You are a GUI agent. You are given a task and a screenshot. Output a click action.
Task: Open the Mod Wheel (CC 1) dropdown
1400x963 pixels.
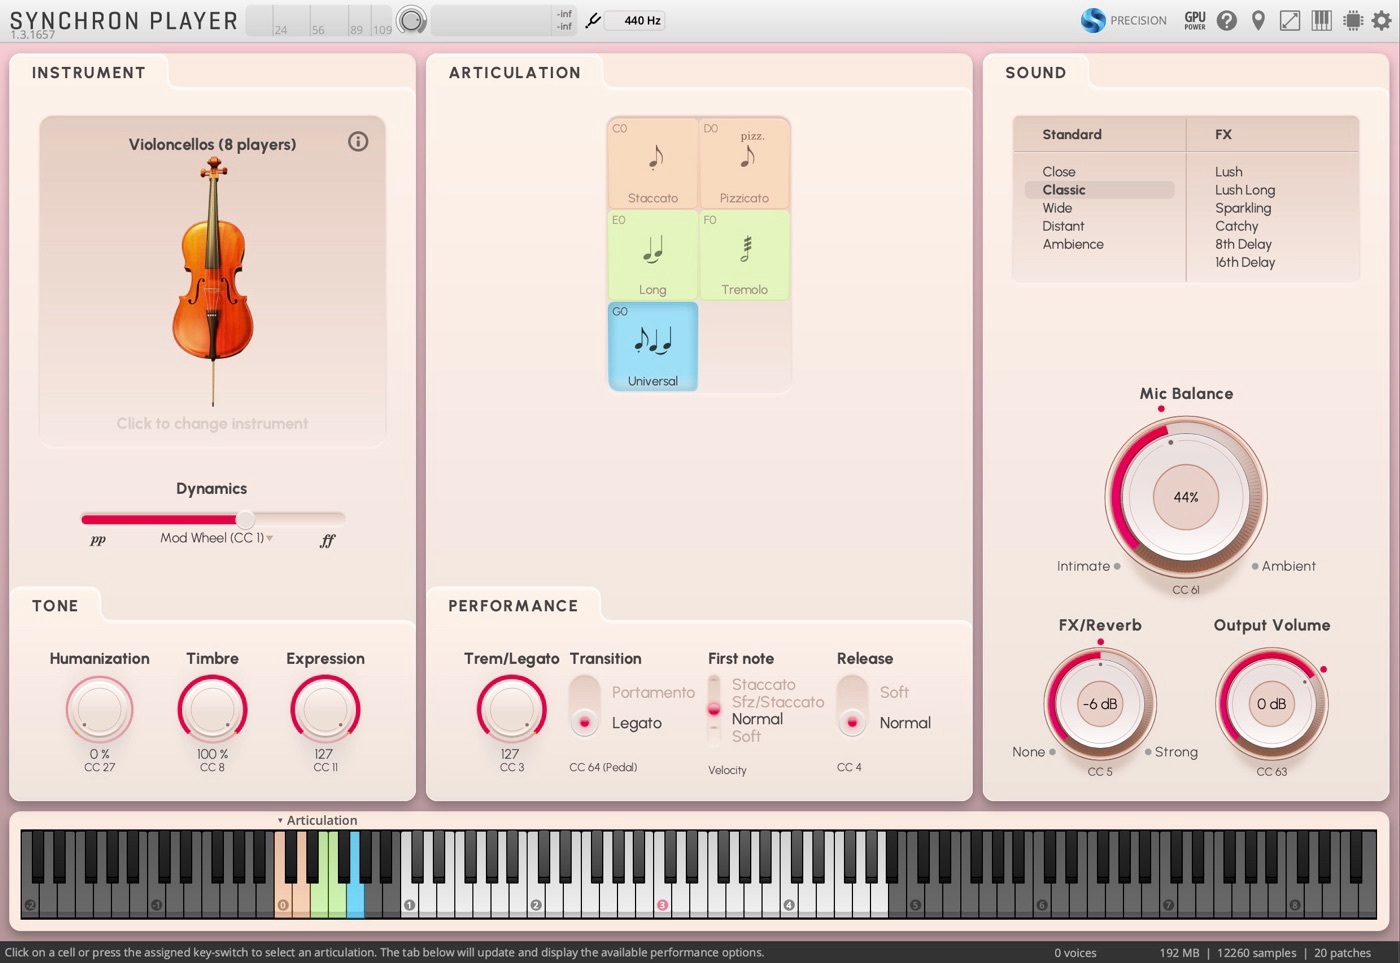pos(216,537)
